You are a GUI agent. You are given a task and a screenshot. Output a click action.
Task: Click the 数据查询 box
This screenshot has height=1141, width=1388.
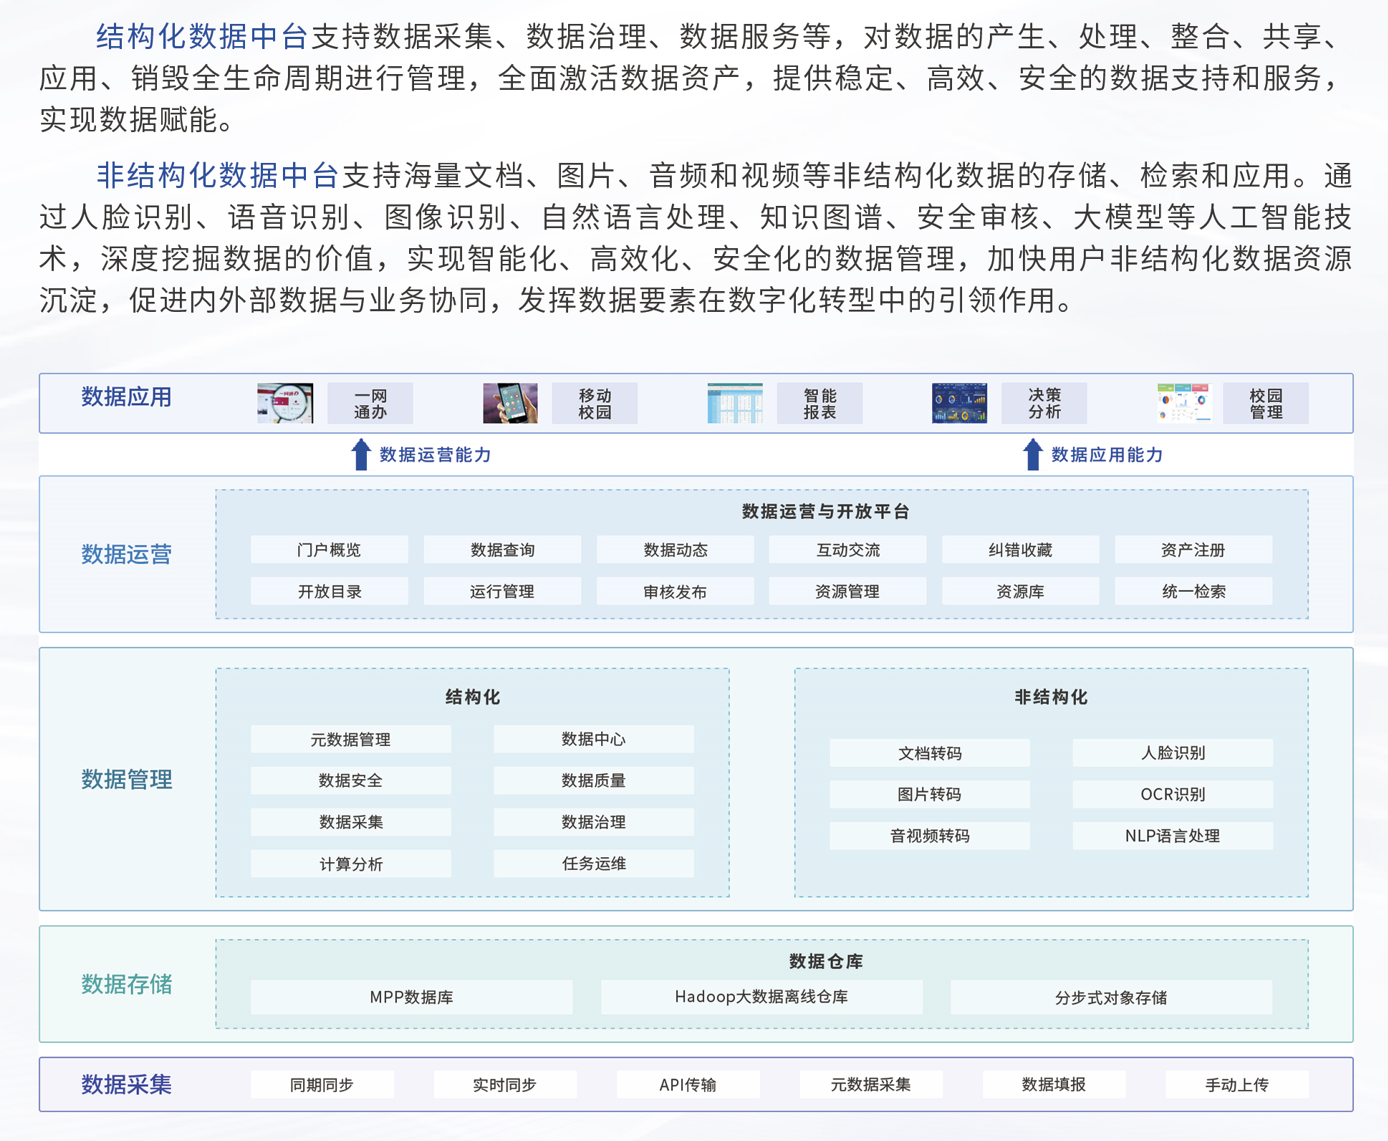click(502, 550)
